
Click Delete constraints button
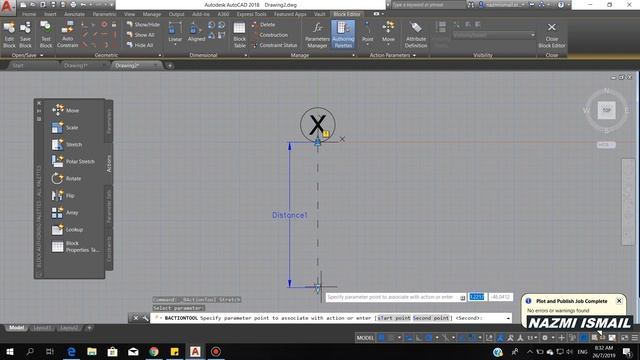pos(263,24)
